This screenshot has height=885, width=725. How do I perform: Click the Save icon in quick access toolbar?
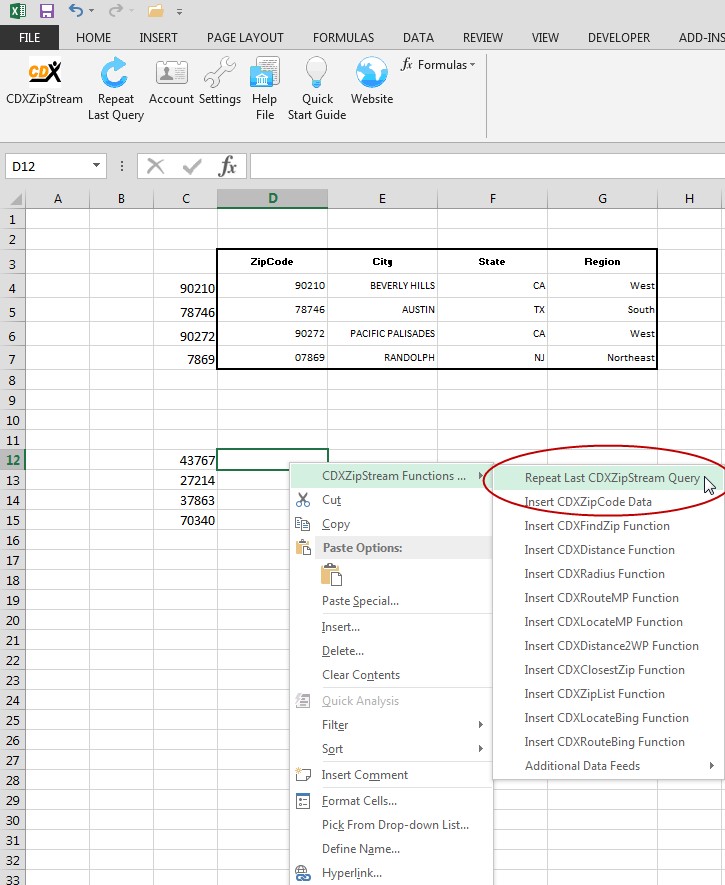coord(46,11)
